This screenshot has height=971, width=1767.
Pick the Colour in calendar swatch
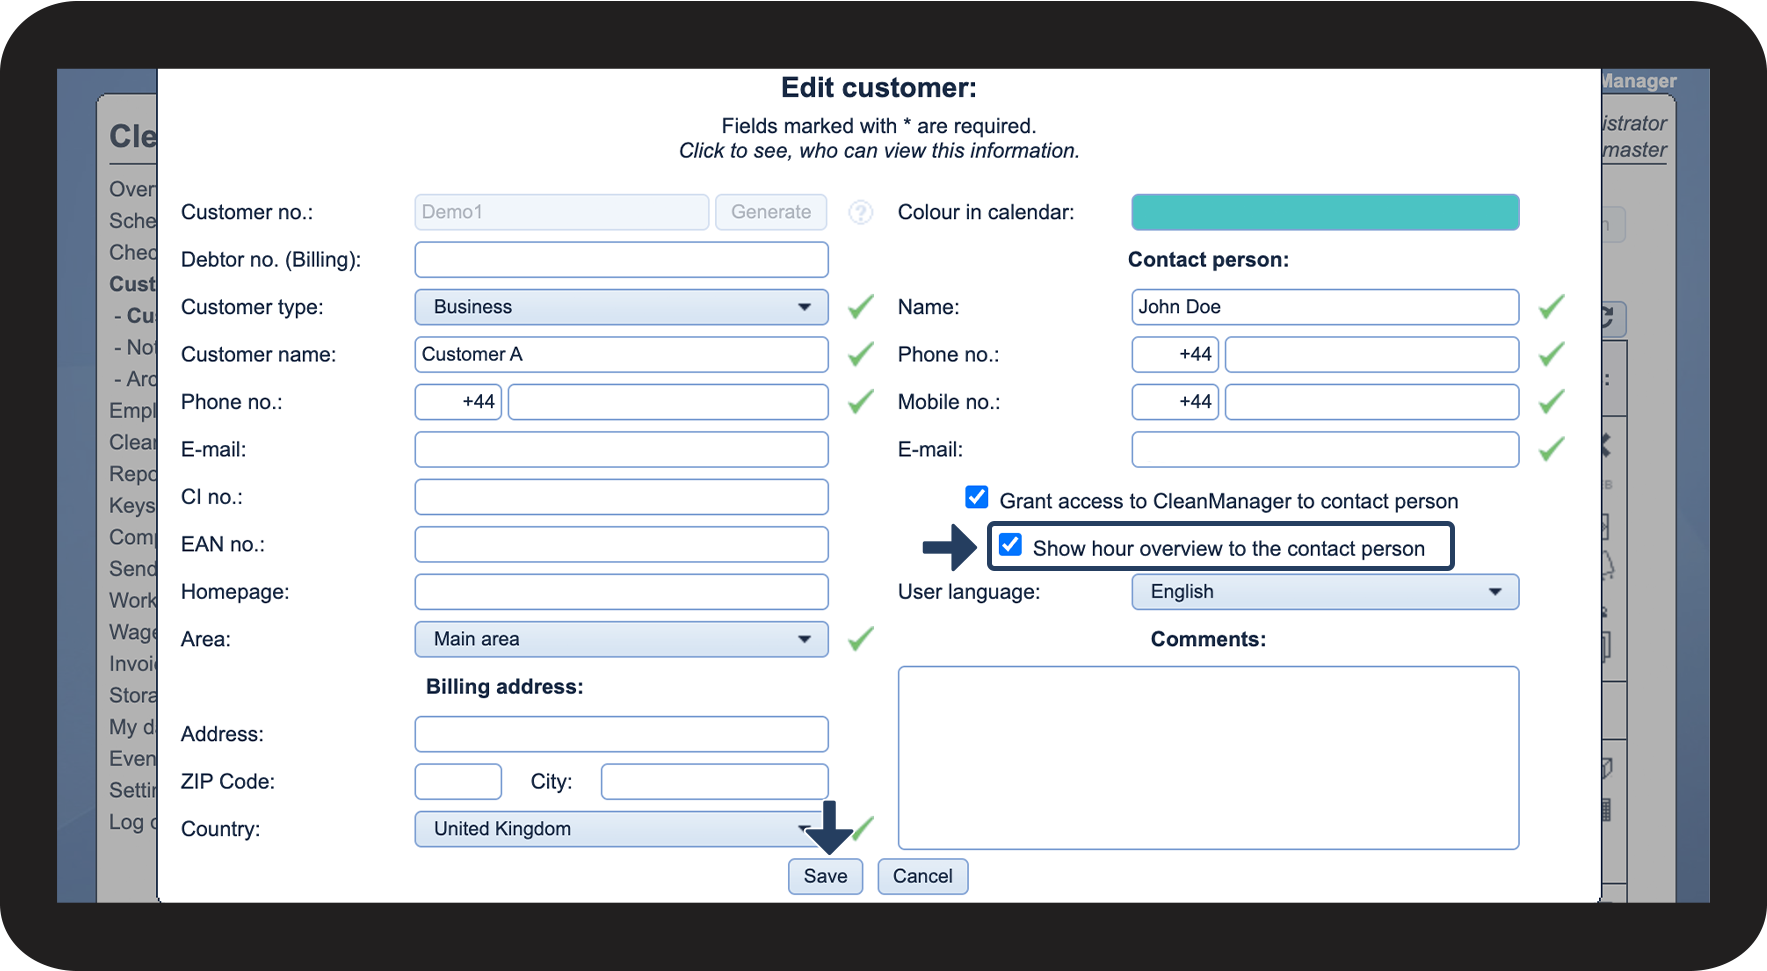click(x=1325, y=212)
